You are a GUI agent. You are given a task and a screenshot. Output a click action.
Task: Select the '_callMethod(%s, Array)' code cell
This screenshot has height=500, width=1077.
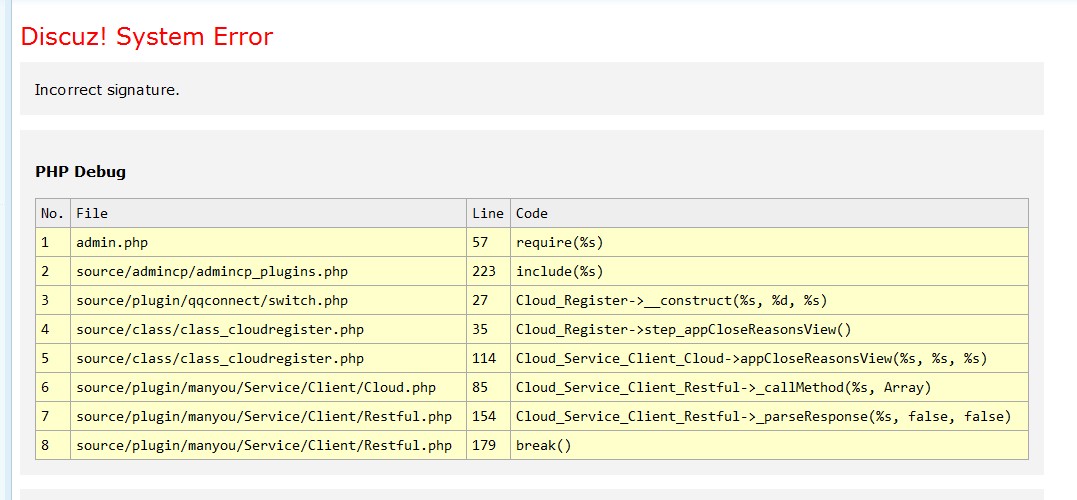(769, 387)
